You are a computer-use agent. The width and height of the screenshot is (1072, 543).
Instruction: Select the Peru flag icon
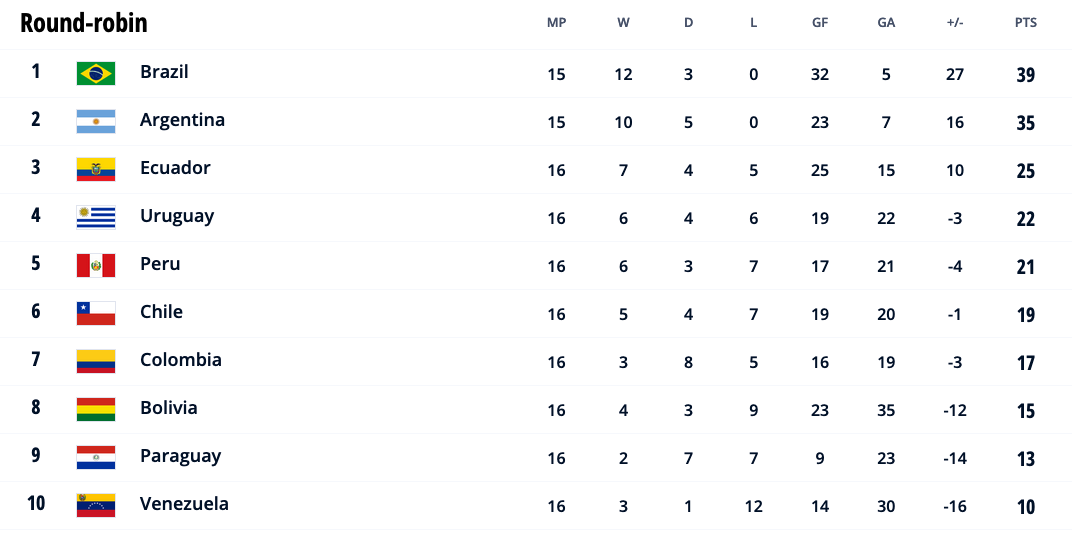coord(96,265)
